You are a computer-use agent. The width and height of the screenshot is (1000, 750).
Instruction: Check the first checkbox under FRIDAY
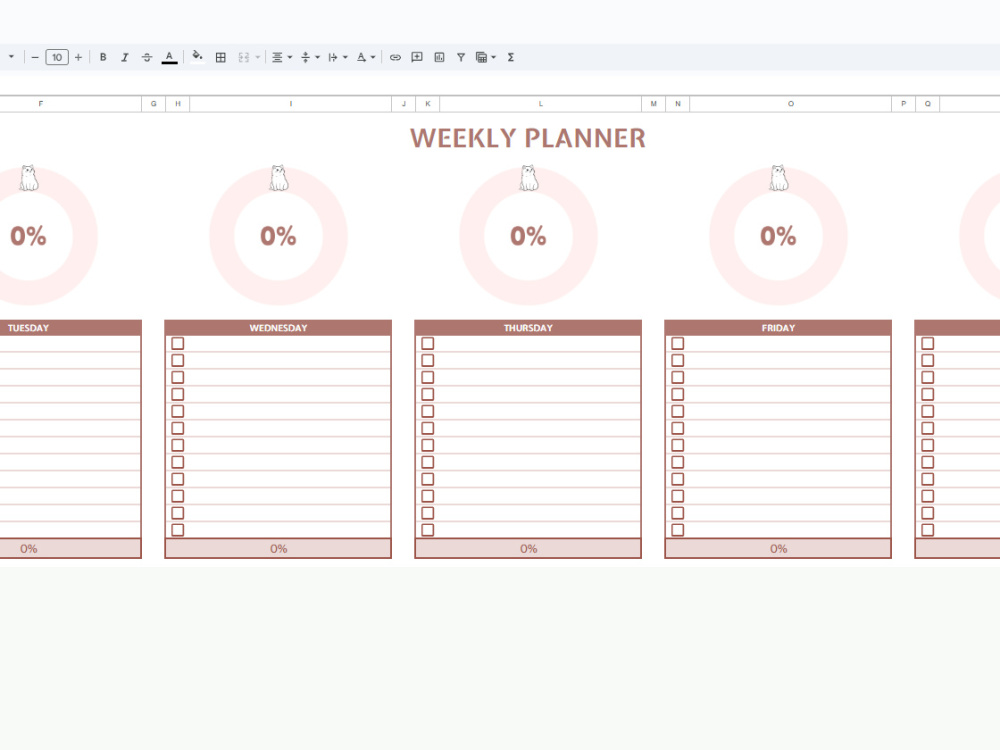(x=678, y=344)
